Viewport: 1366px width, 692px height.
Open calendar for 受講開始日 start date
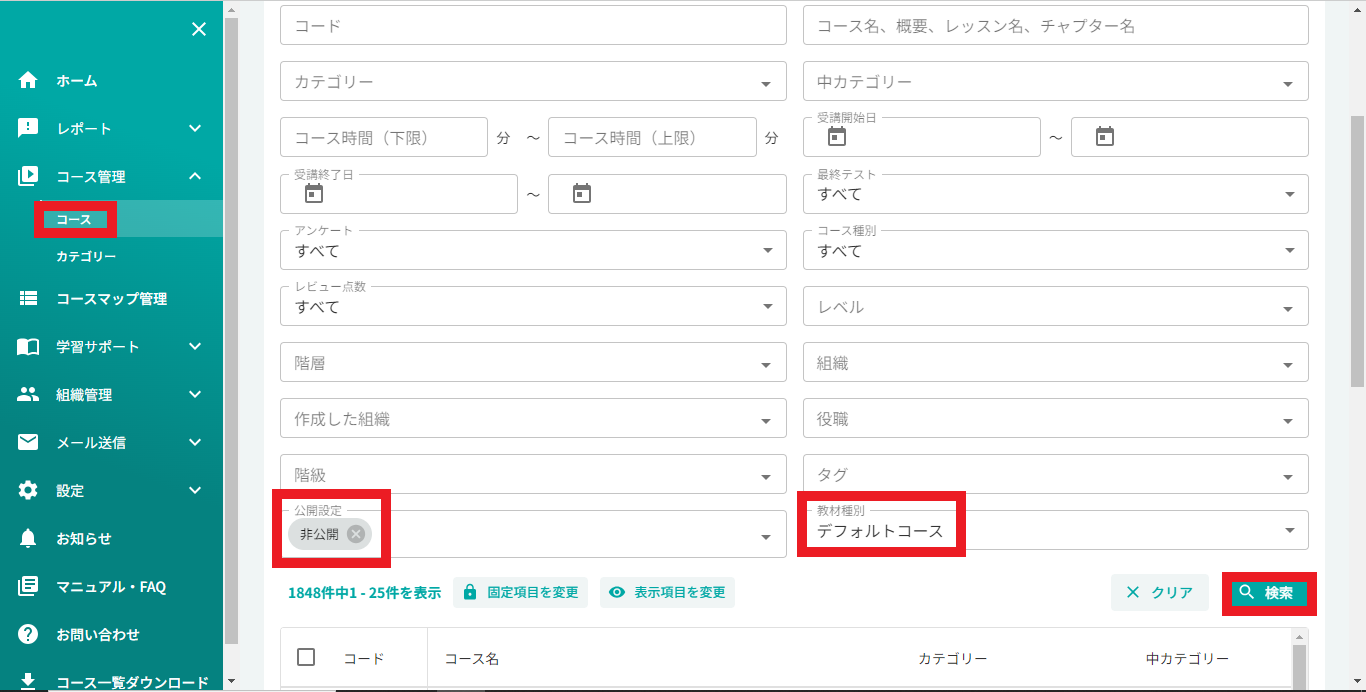(x=837, y=137)
